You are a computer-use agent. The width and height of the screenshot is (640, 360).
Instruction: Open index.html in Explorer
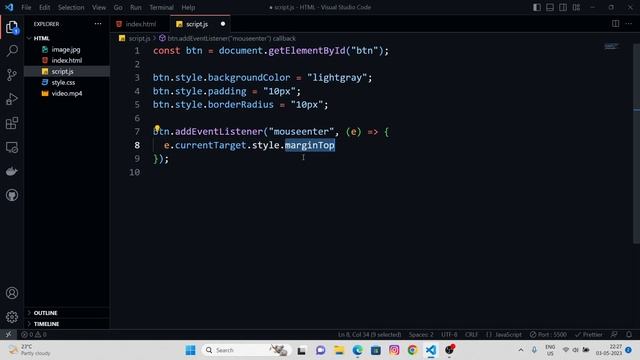click(x=67, y=60)
